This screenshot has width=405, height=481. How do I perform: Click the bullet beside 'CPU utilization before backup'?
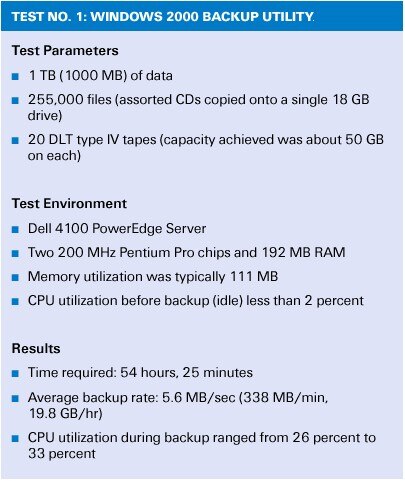click(x=15, y=301)
